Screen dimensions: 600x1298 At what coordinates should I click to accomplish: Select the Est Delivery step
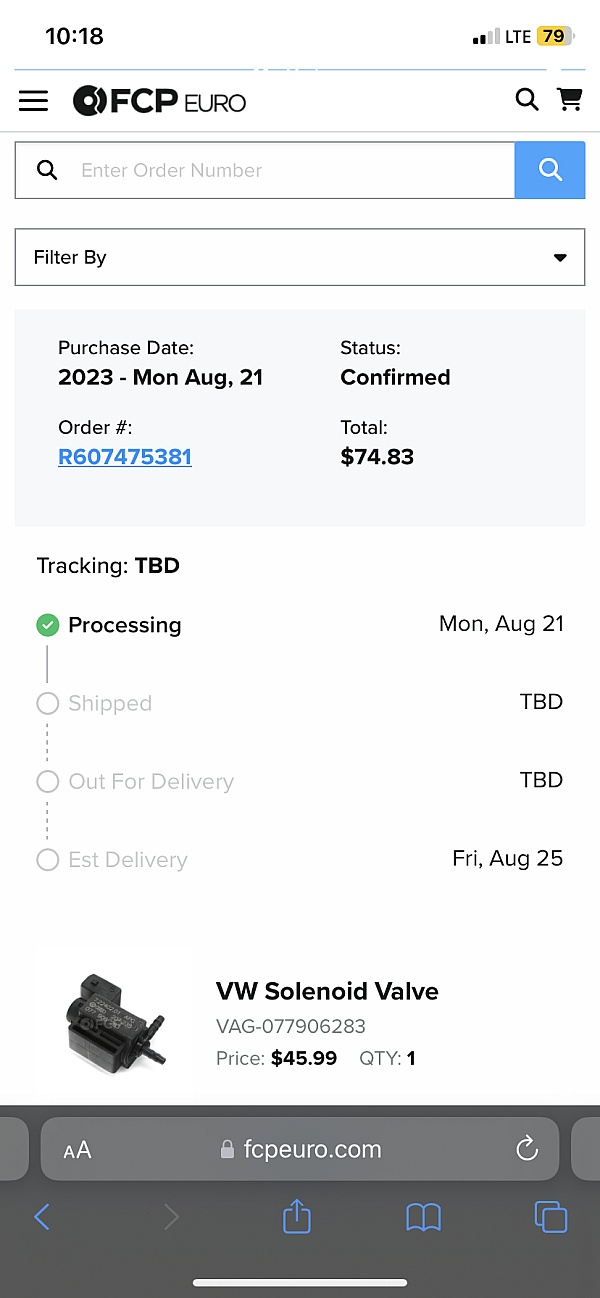click(127, 859)
